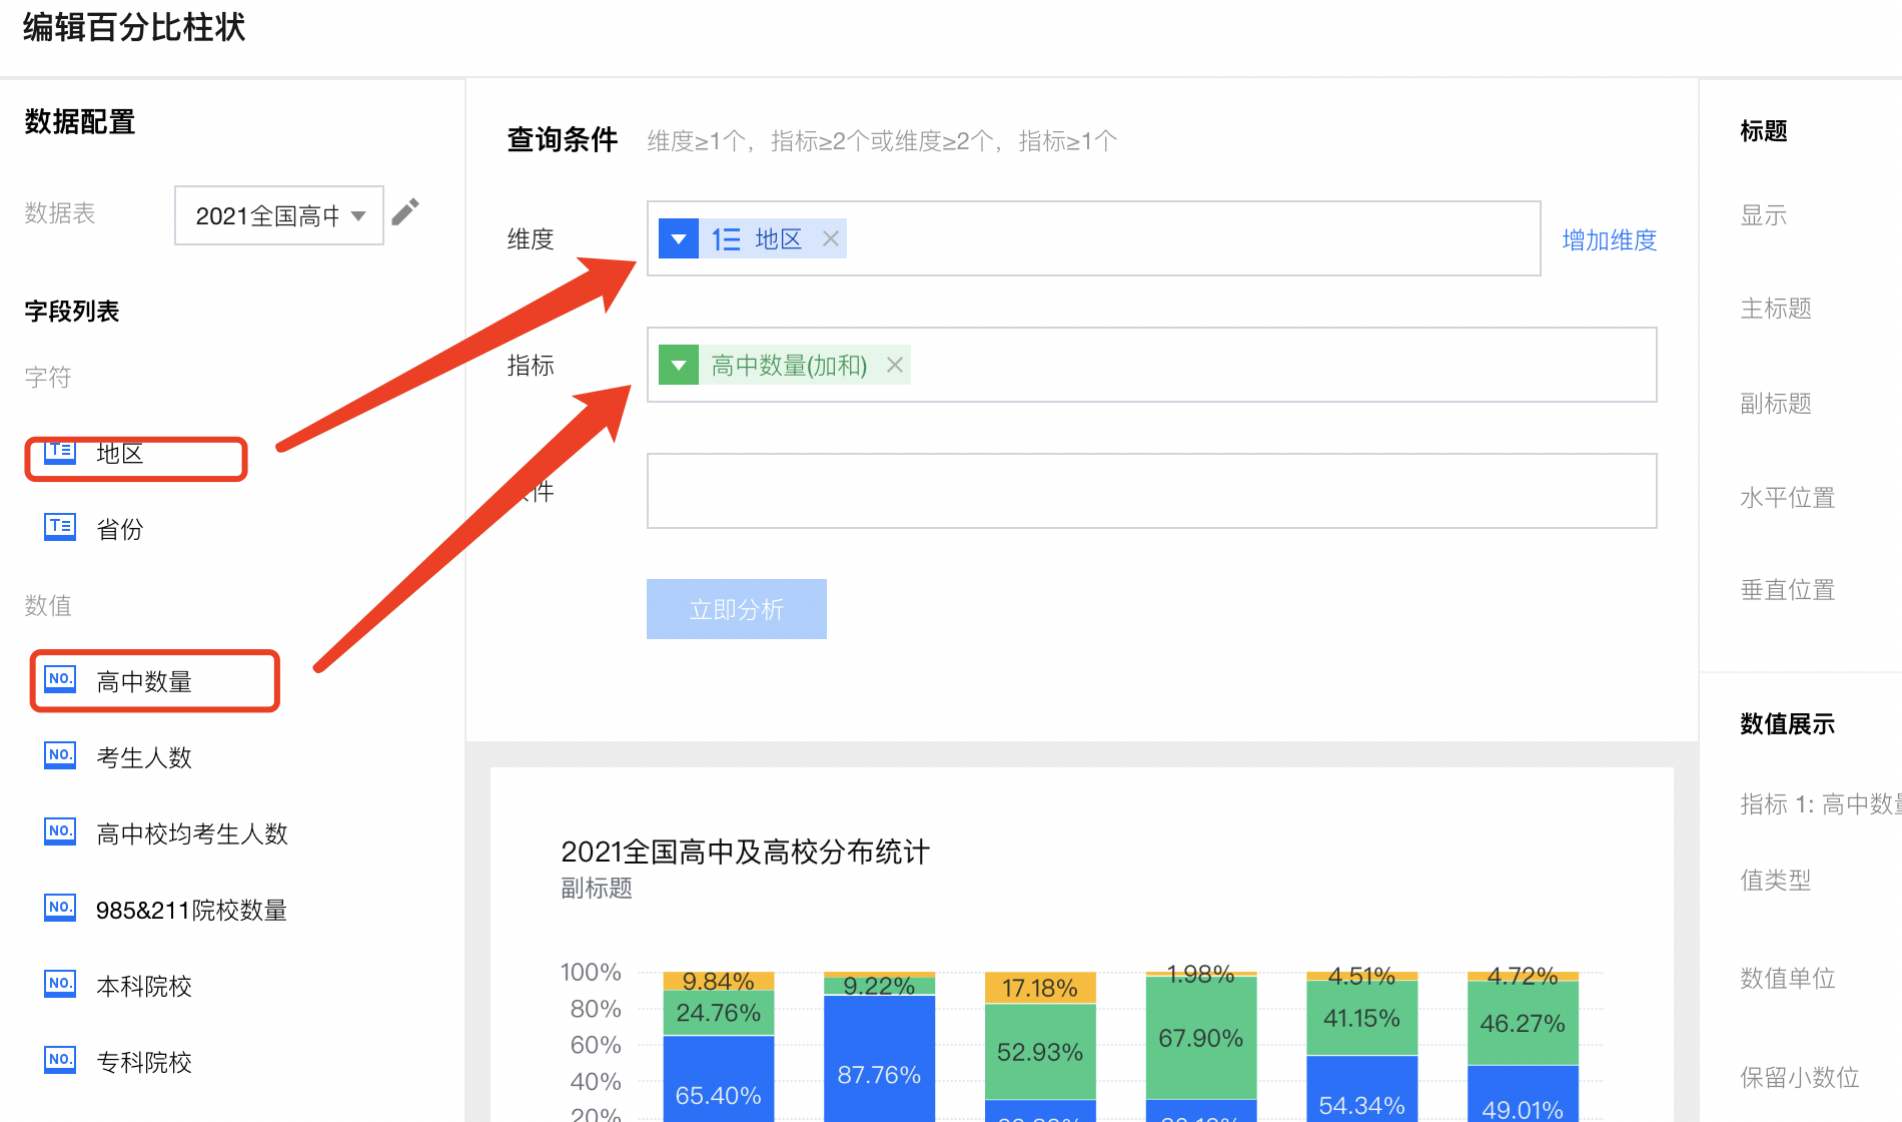
Task: Click the 副标题 setting label in right panel
Action: pos(1776,403)
